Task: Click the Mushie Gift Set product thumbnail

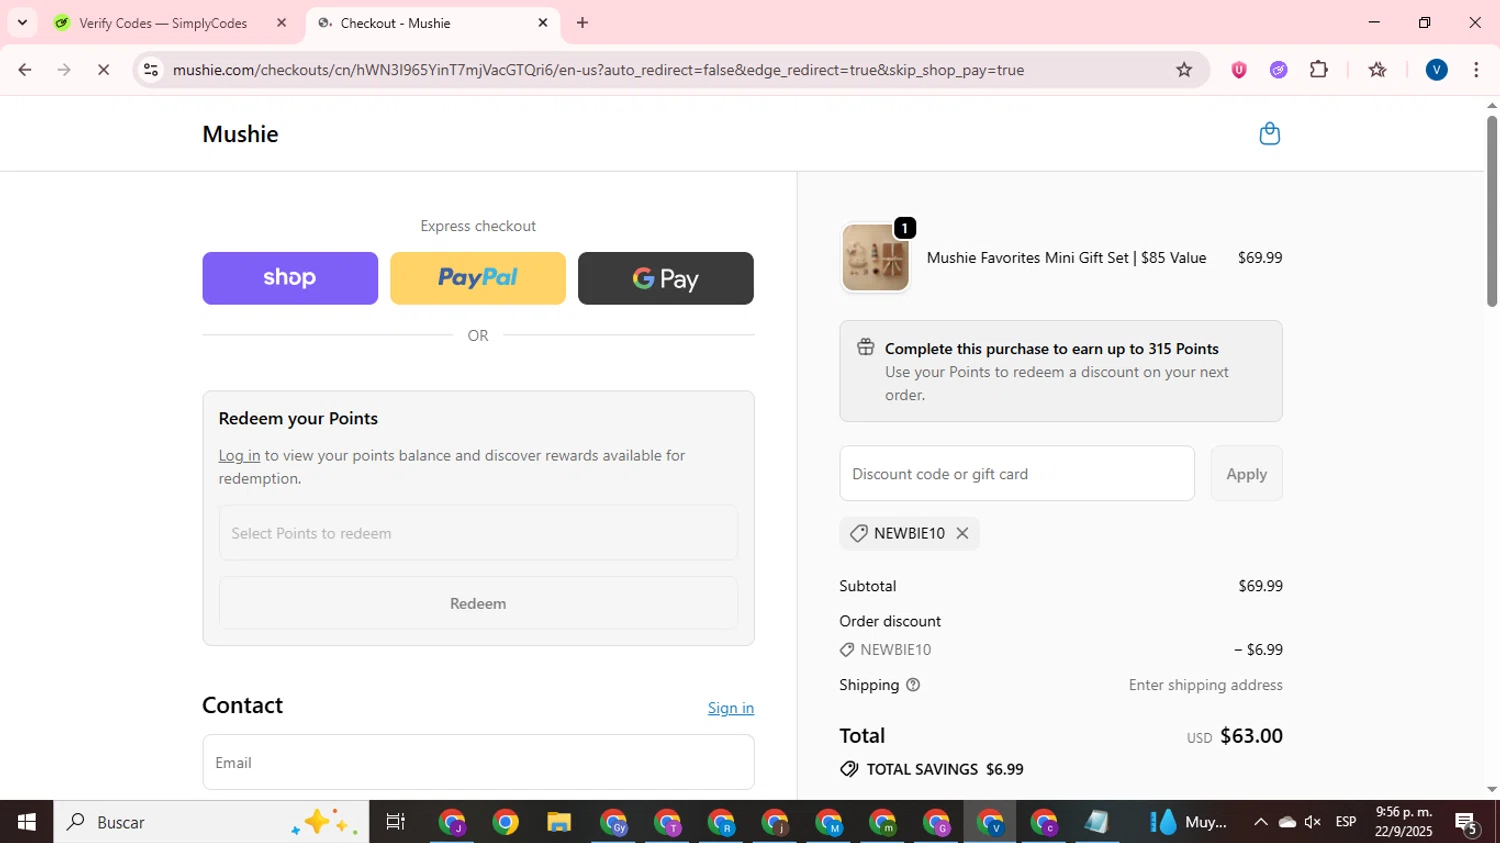Action: [x=875, y=258]
